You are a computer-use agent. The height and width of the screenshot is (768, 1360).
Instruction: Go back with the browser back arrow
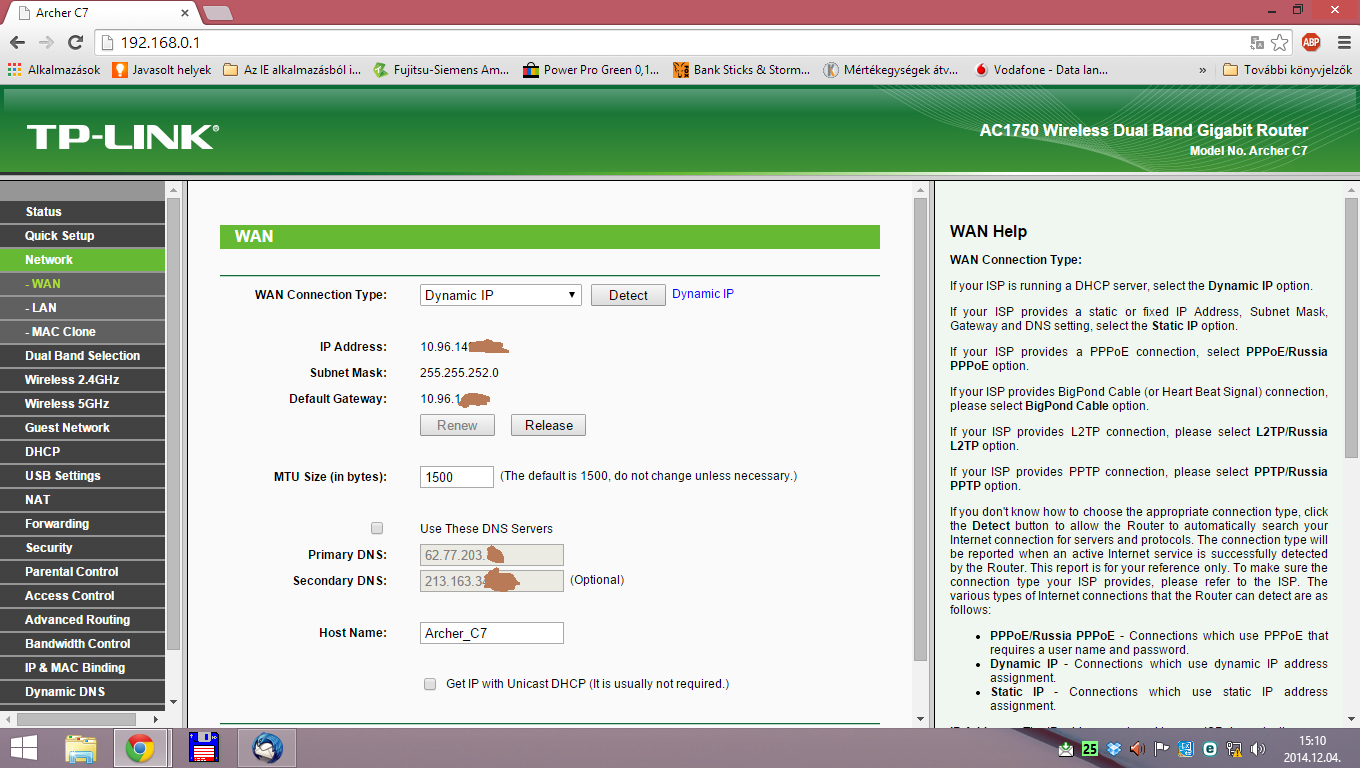(17, 42)
